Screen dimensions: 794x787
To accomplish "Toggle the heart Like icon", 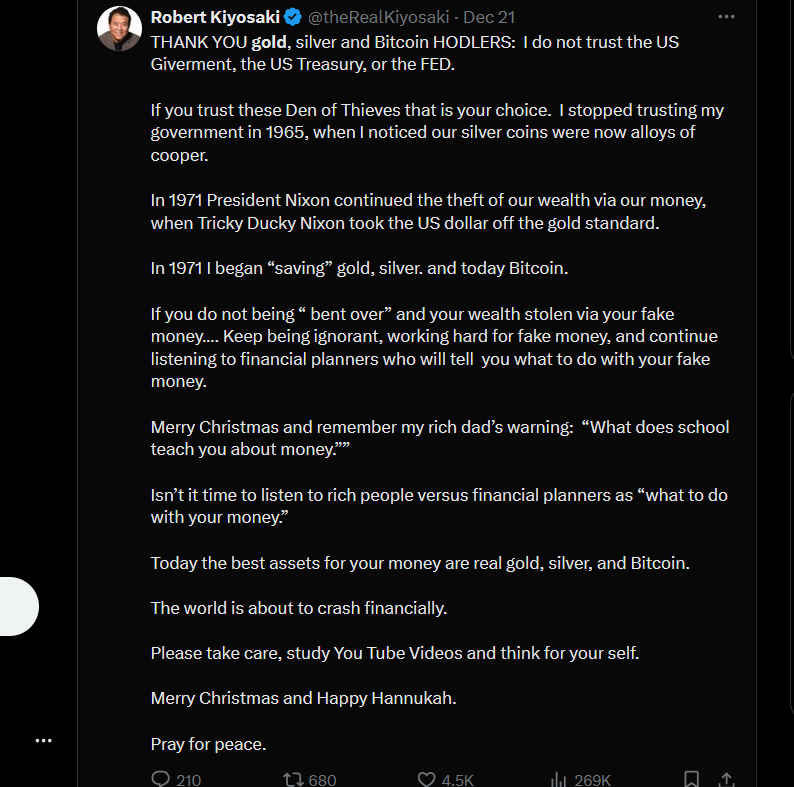I will coord(426,779).
